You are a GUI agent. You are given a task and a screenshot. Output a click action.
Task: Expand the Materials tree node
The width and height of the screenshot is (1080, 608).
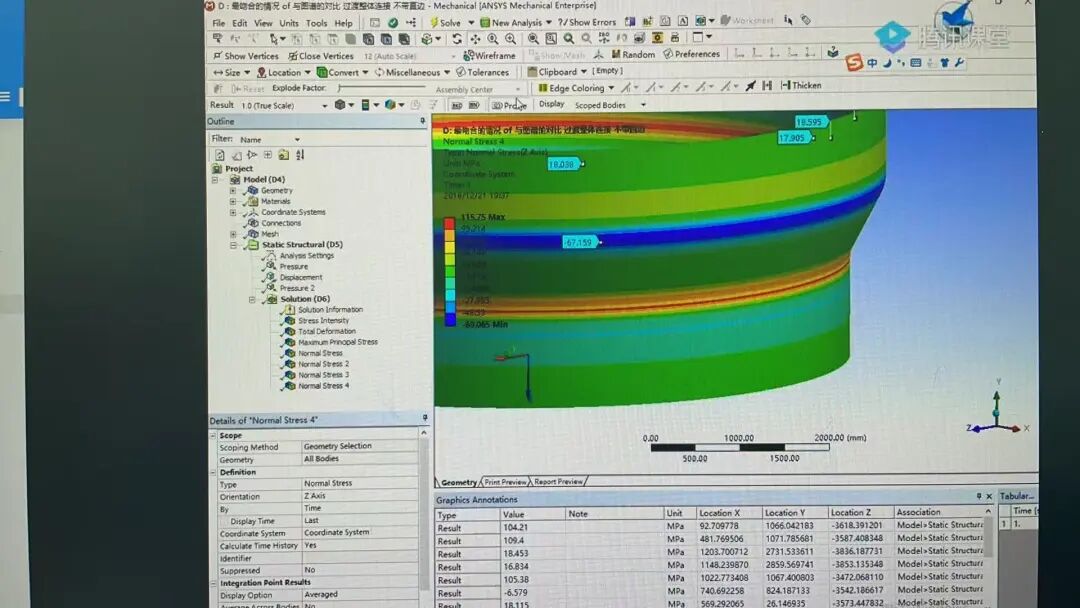[233, 202]
